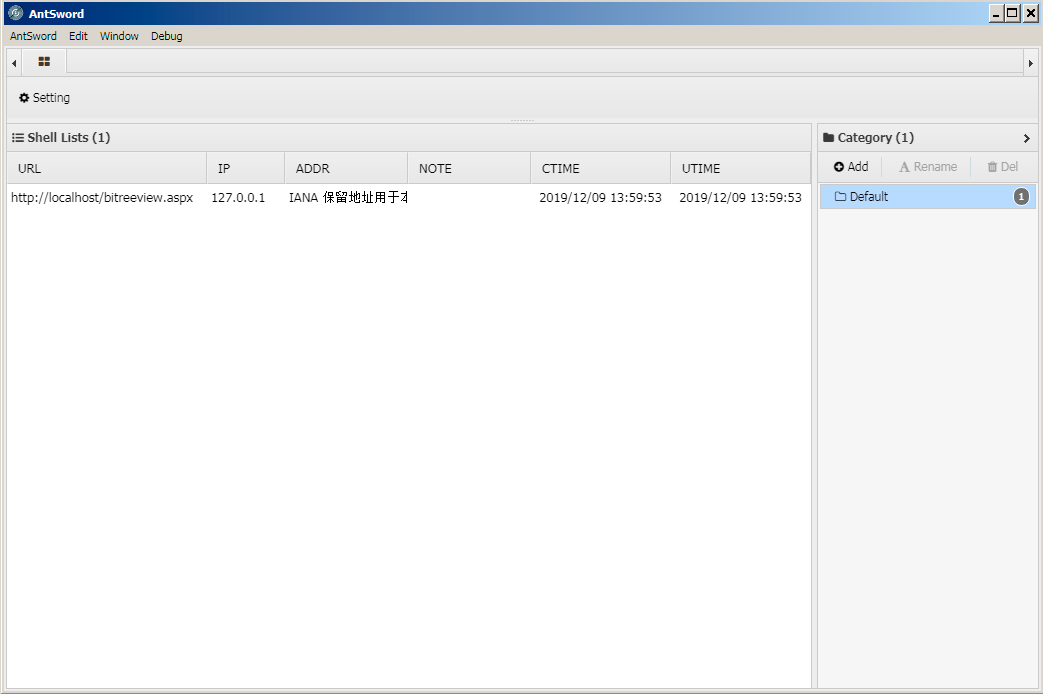Open the home grid tab icon
The image size is (1043, 694).
click(44, 62)
